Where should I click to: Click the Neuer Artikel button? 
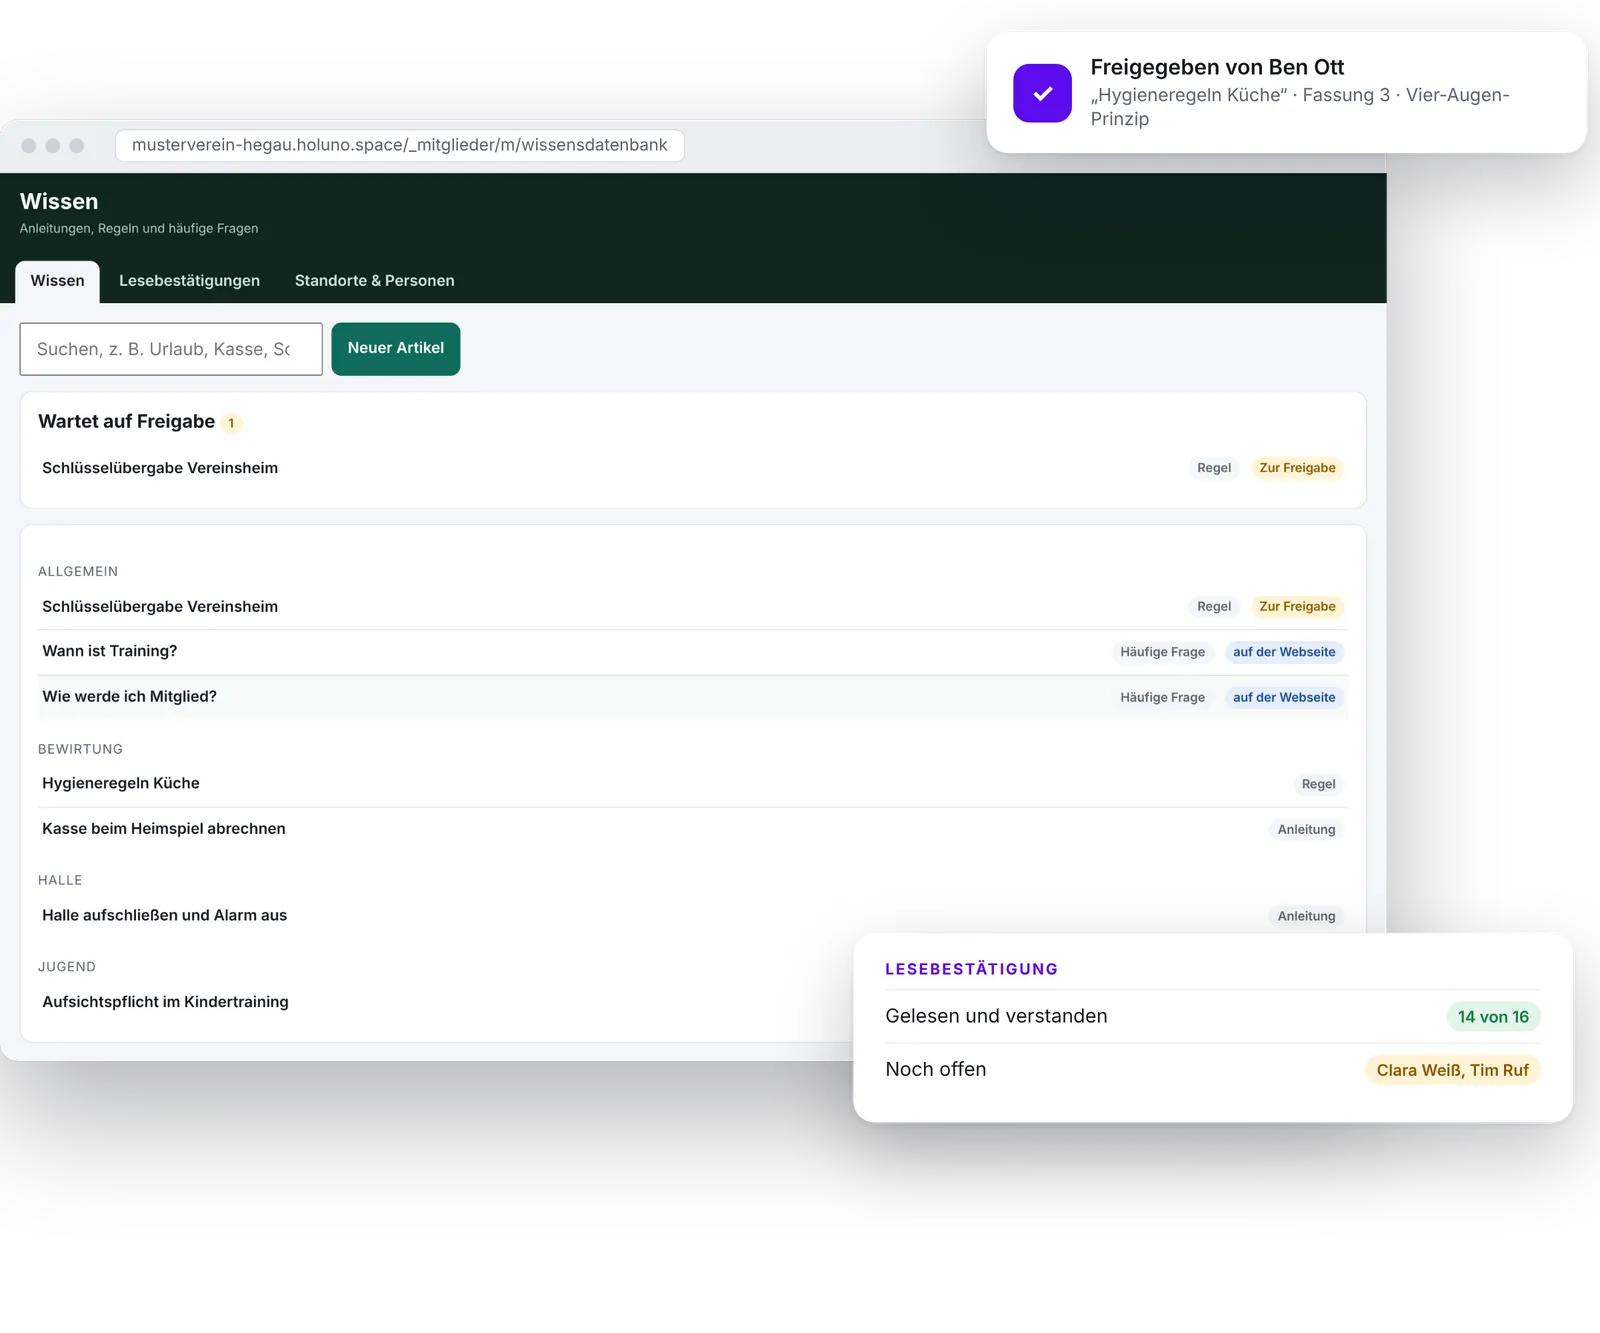[396, 349]
